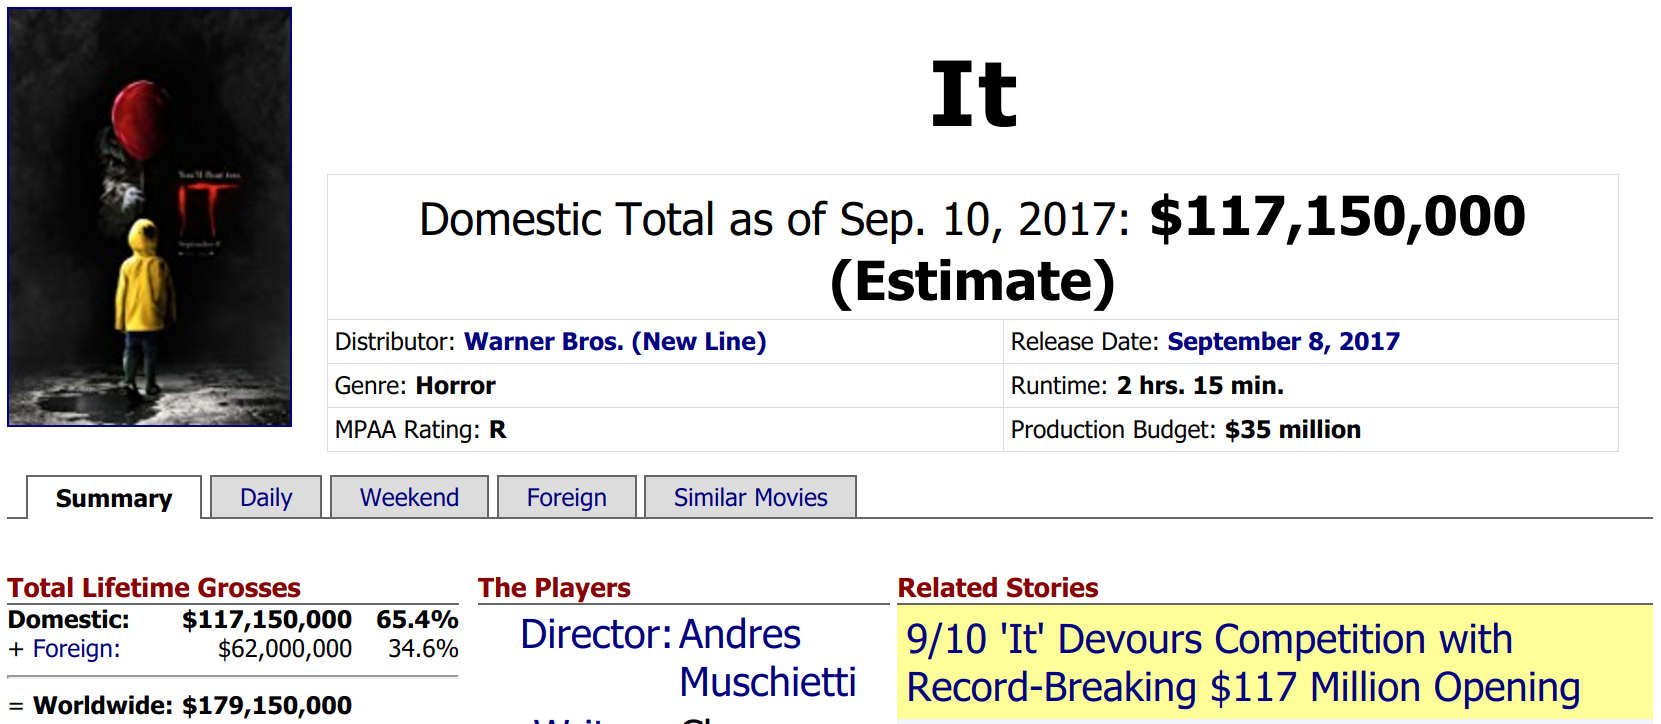Click Foreign link under Total Lifetime Grosses

click(76, 649)
